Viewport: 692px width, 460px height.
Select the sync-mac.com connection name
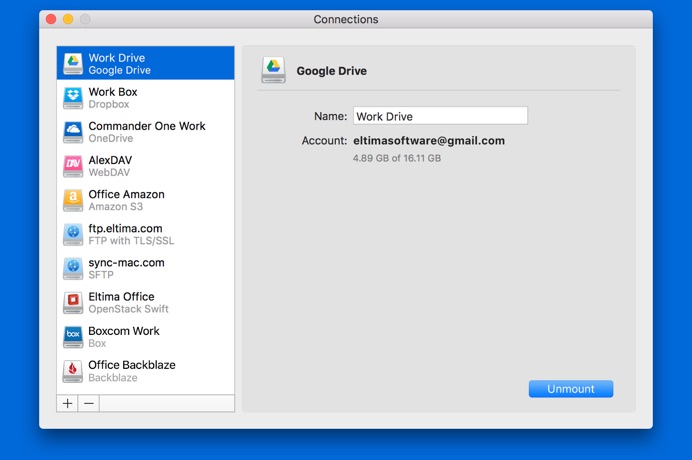126,263
